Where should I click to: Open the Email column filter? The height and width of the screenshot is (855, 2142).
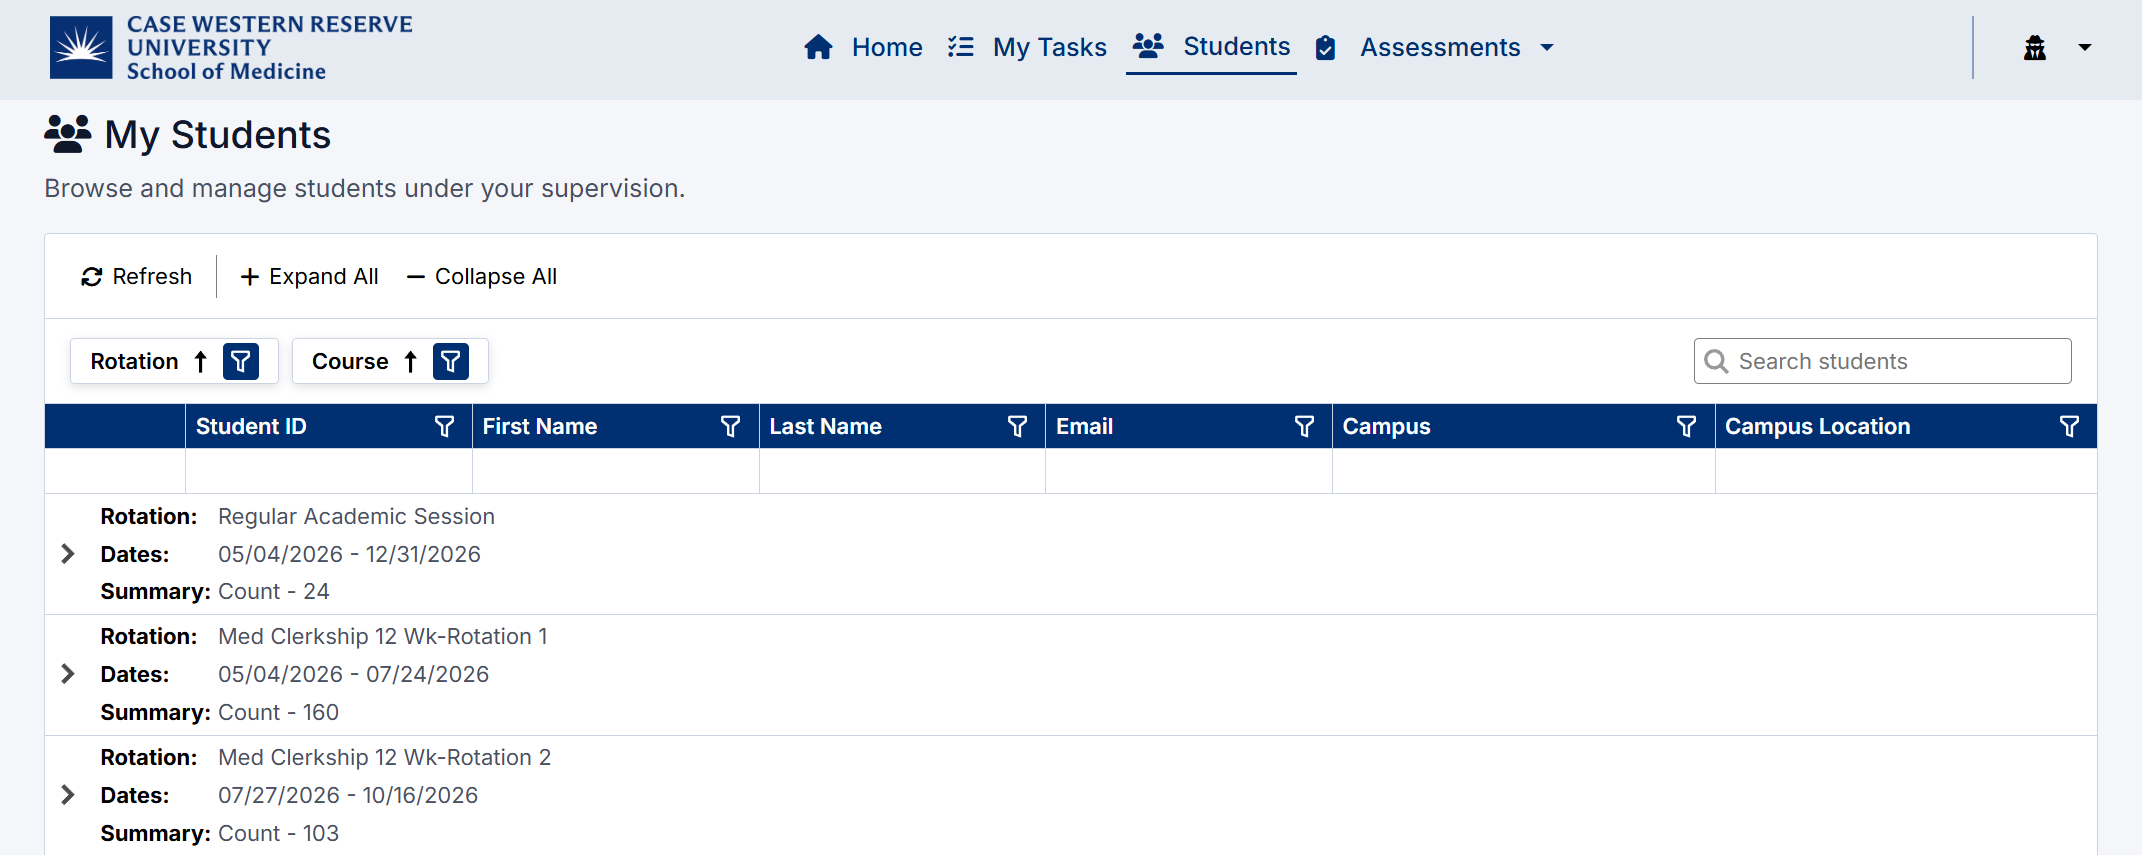(1304, 427)
